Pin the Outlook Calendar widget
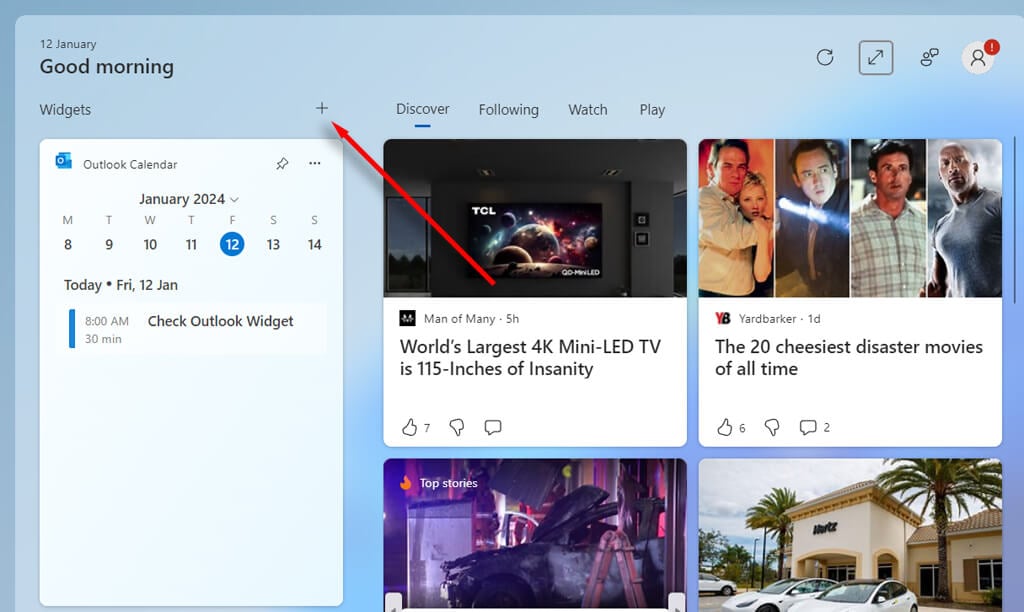The width and height of the screenshot is (1024, 612). 282,164
